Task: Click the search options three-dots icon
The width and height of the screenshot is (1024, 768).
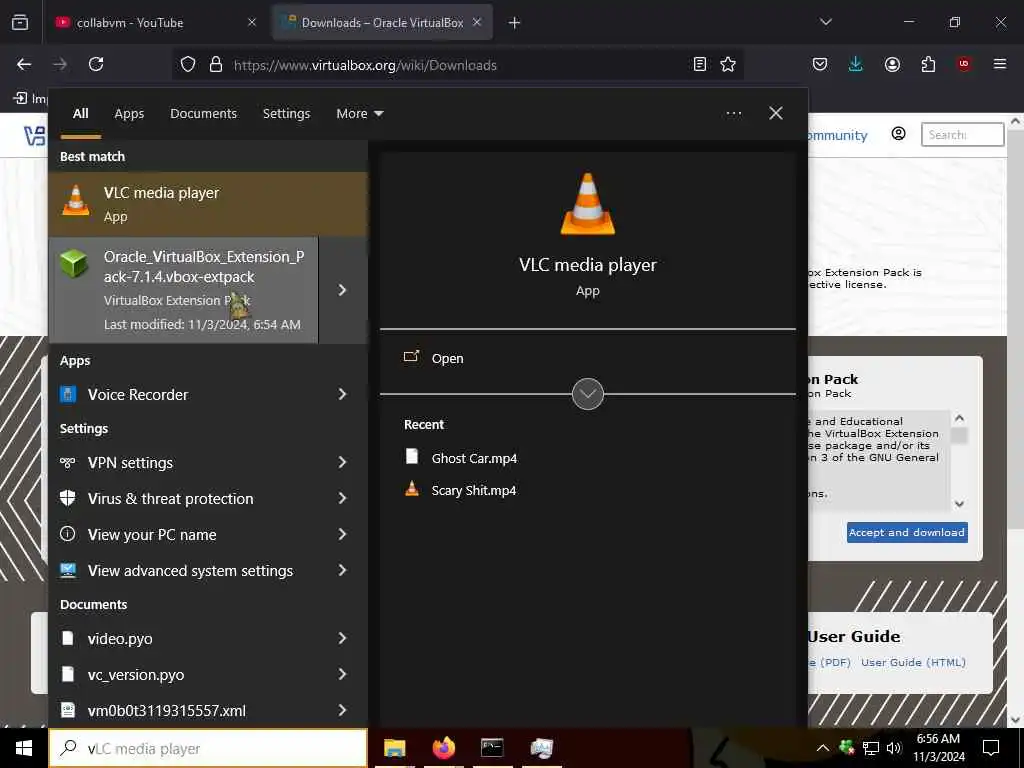Action: coord(733,114)
